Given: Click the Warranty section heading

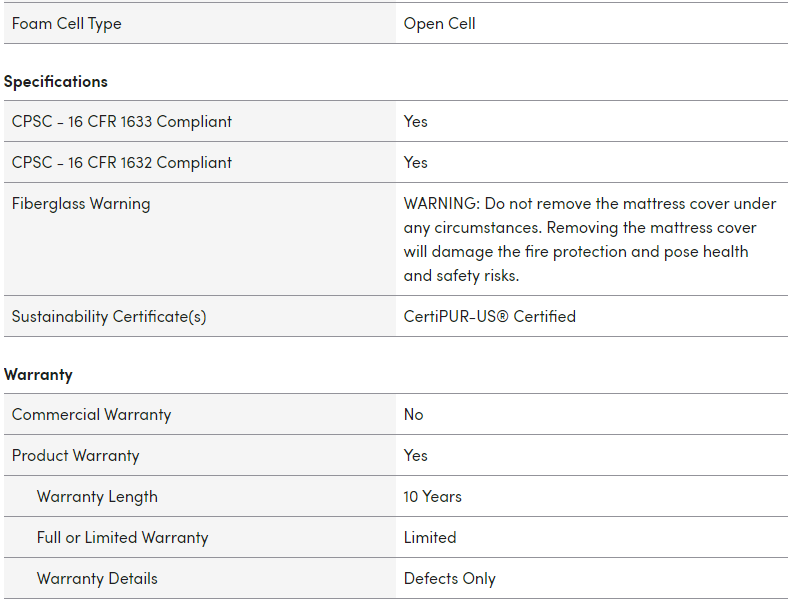Looking at the screenshot, I should point(38,374).
